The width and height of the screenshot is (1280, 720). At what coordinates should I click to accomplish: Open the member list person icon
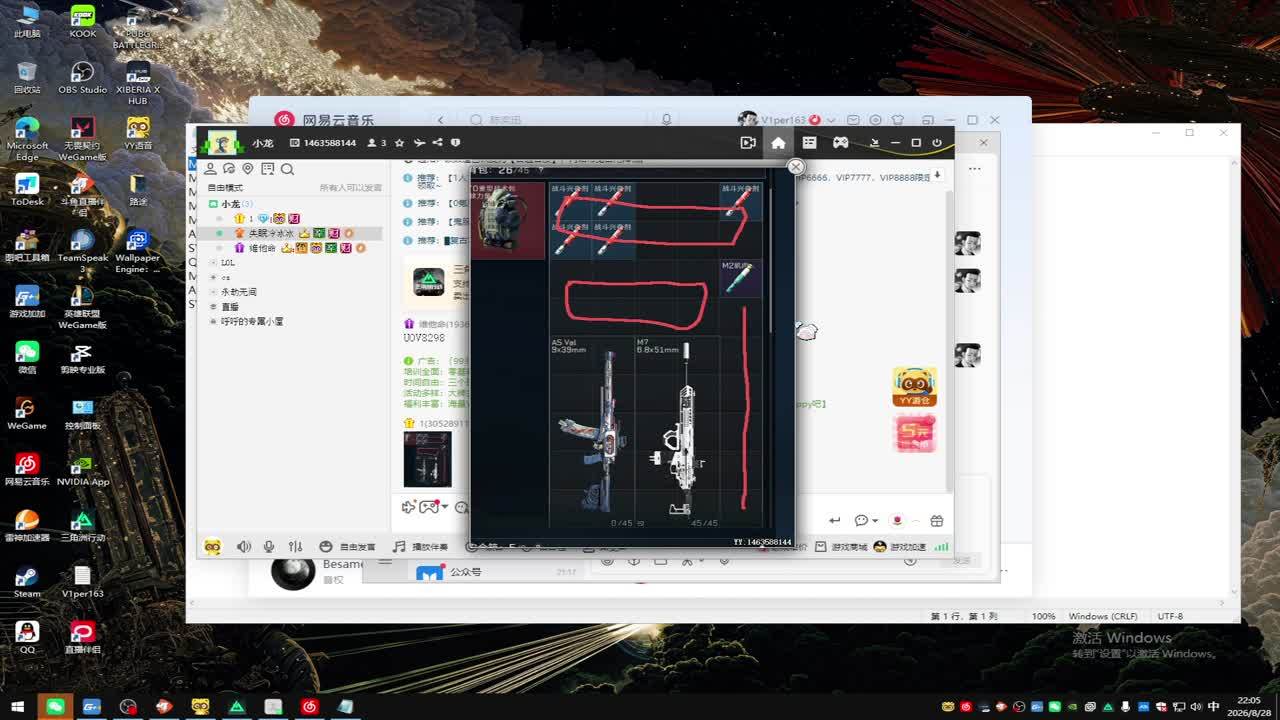211,169
